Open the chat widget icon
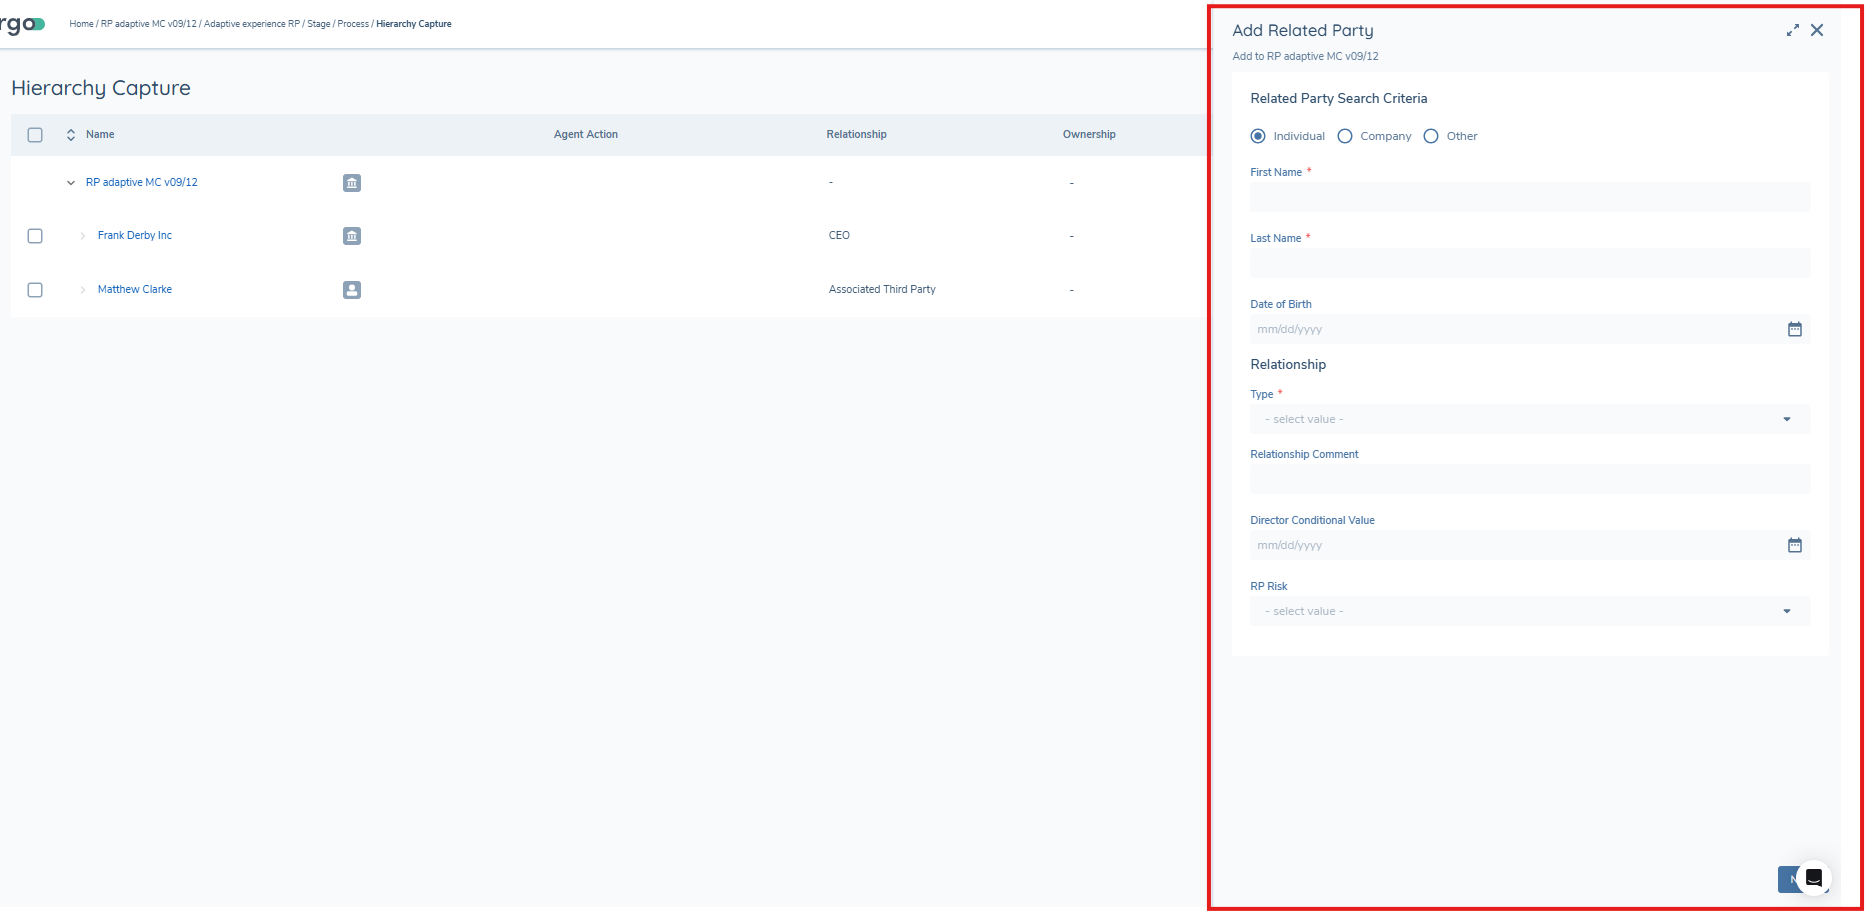Screen dimensions: 1865x911 tap(1813, 878)
